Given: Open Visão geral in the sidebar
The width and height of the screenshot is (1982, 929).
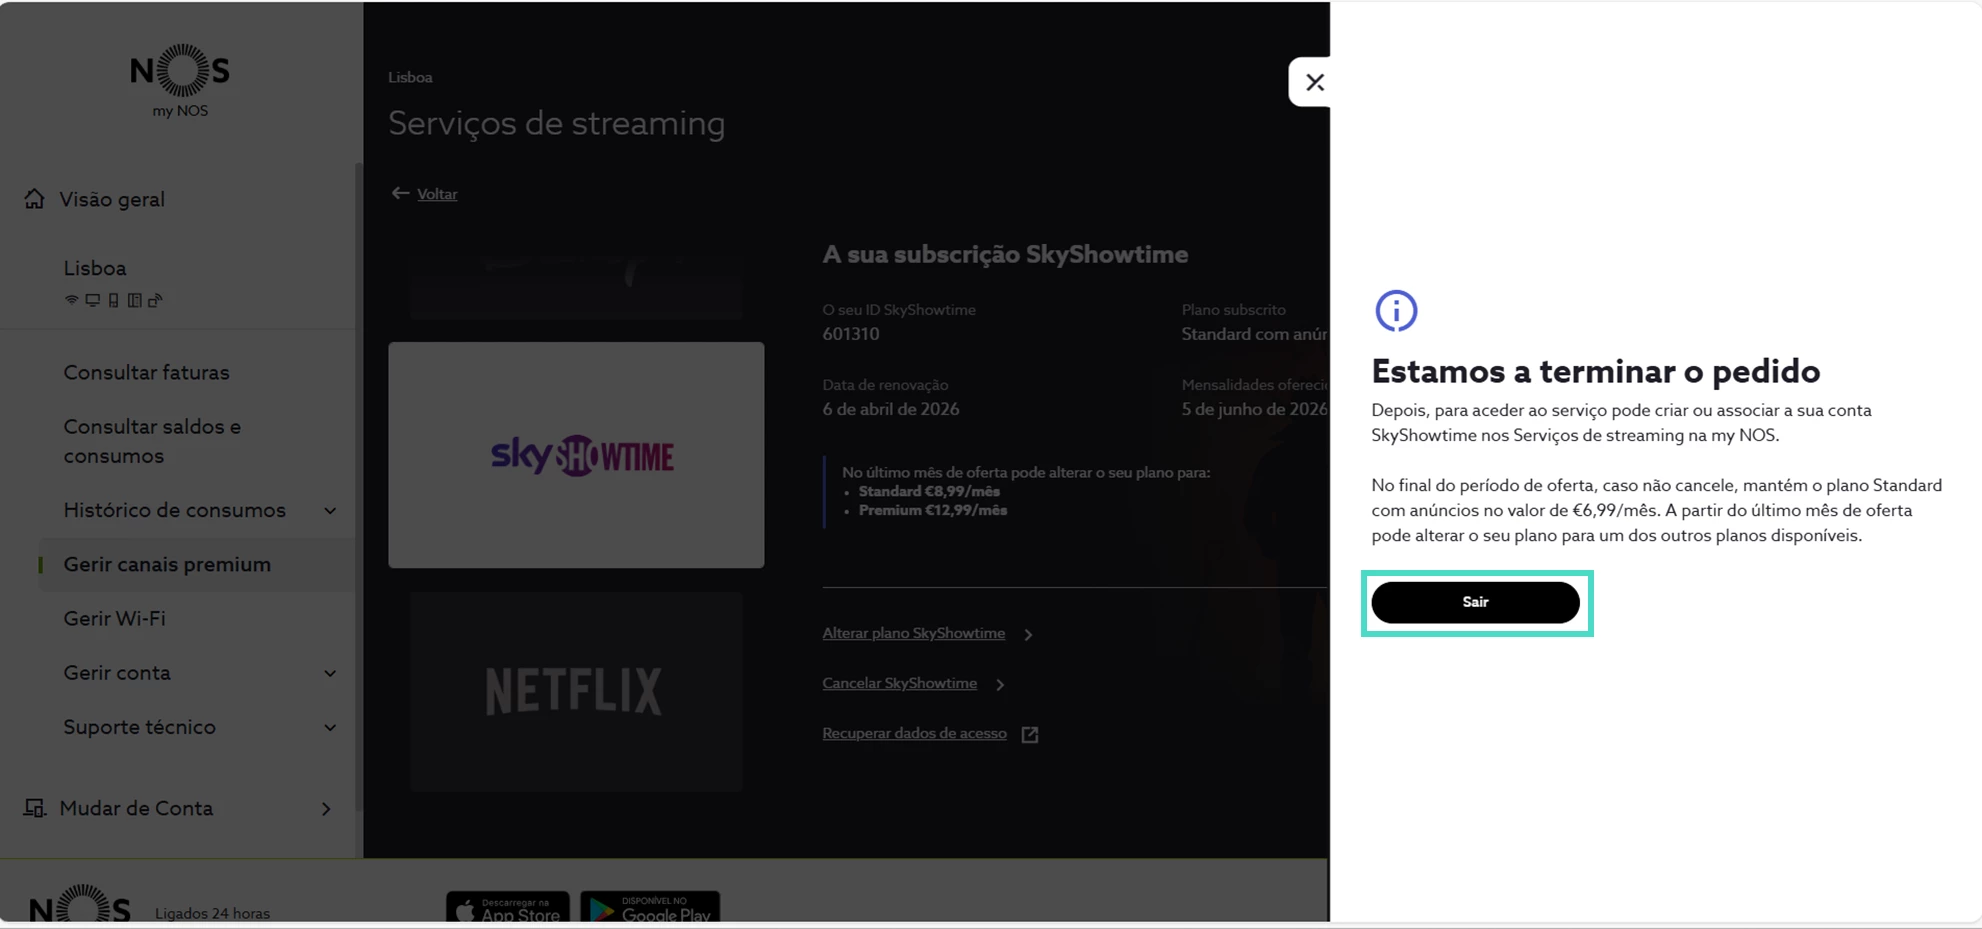Looking at the screenshot, I should 112,199.
